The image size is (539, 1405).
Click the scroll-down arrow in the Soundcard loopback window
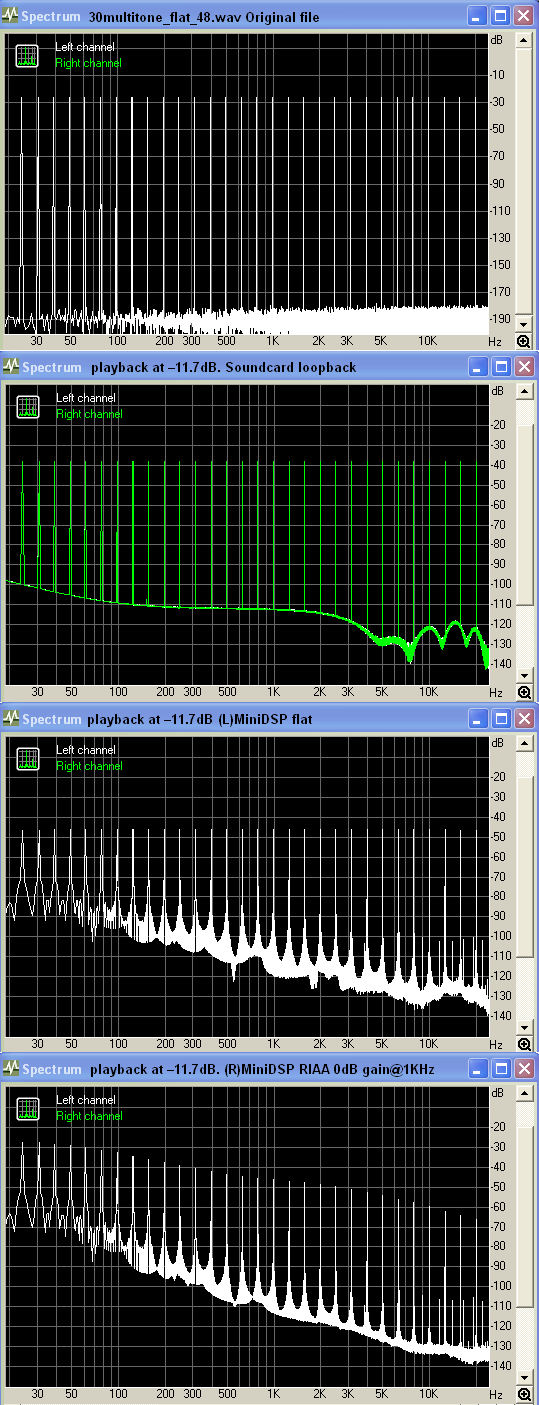point(524,675)
